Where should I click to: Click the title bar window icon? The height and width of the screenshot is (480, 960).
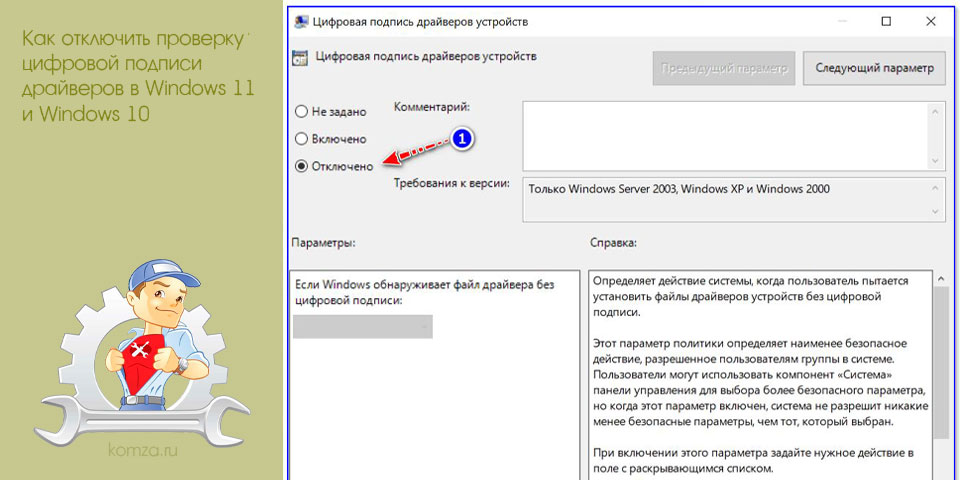tap(301, 22)
